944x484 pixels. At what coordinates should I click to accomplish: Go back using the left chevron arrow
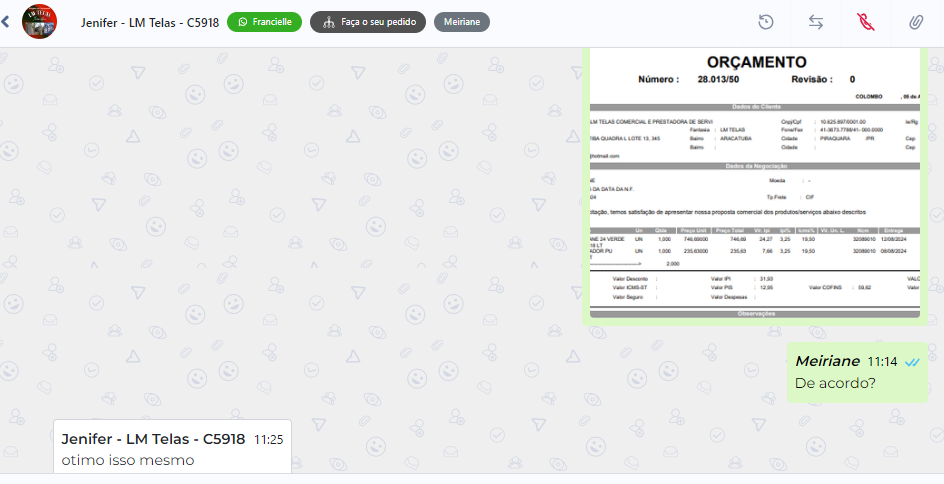[6, 22]
